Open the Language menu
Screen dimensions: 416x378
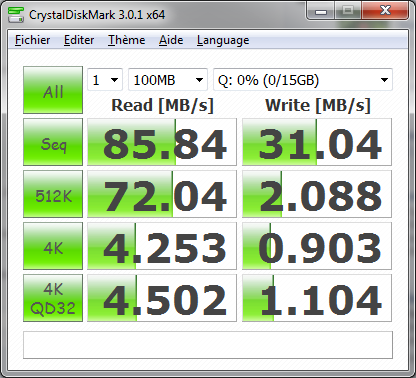[223, 40]
